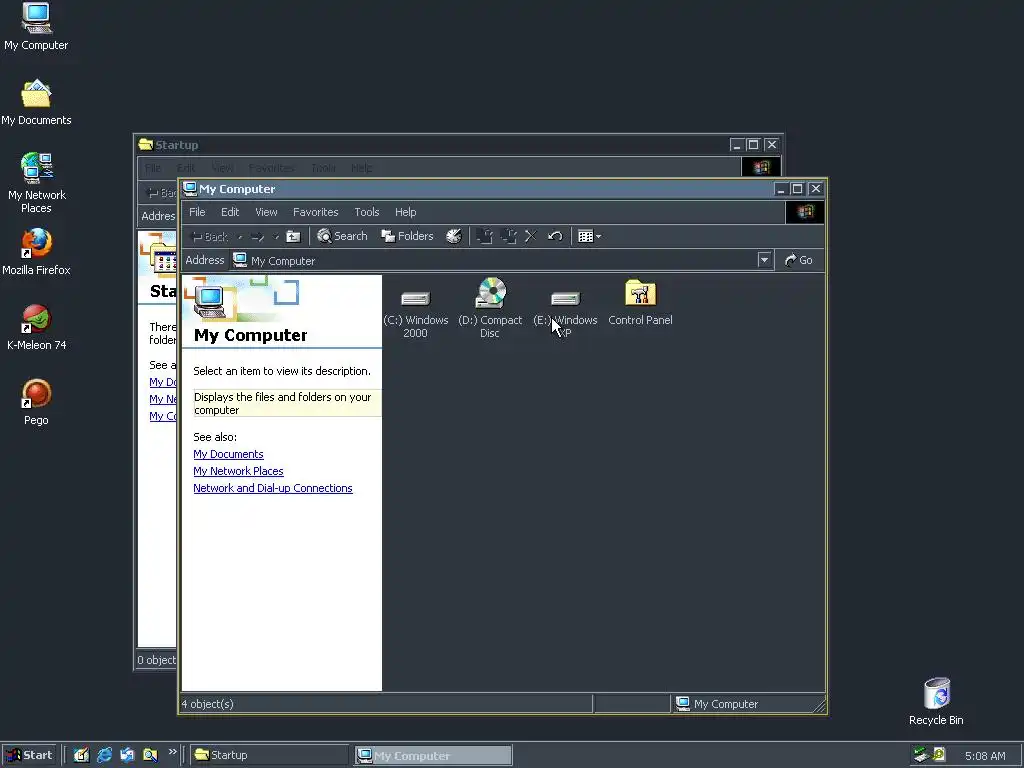Click the 5:08 AM clock
Image resolution: width=1024 pixels, height=768 pixels.
pos(985,756)
